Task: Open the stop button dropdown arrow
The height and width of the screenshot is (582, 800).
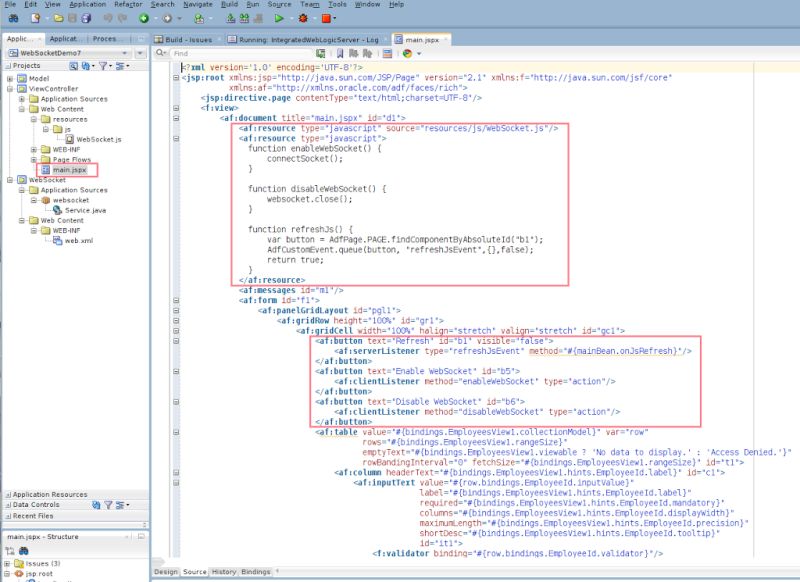Action: [335, 18]
